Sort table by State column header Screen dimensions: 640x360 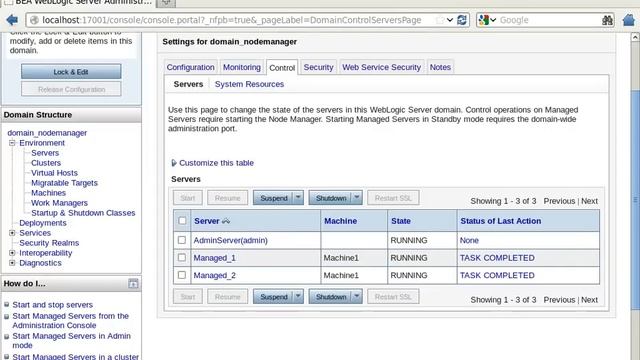pos(401,221)
